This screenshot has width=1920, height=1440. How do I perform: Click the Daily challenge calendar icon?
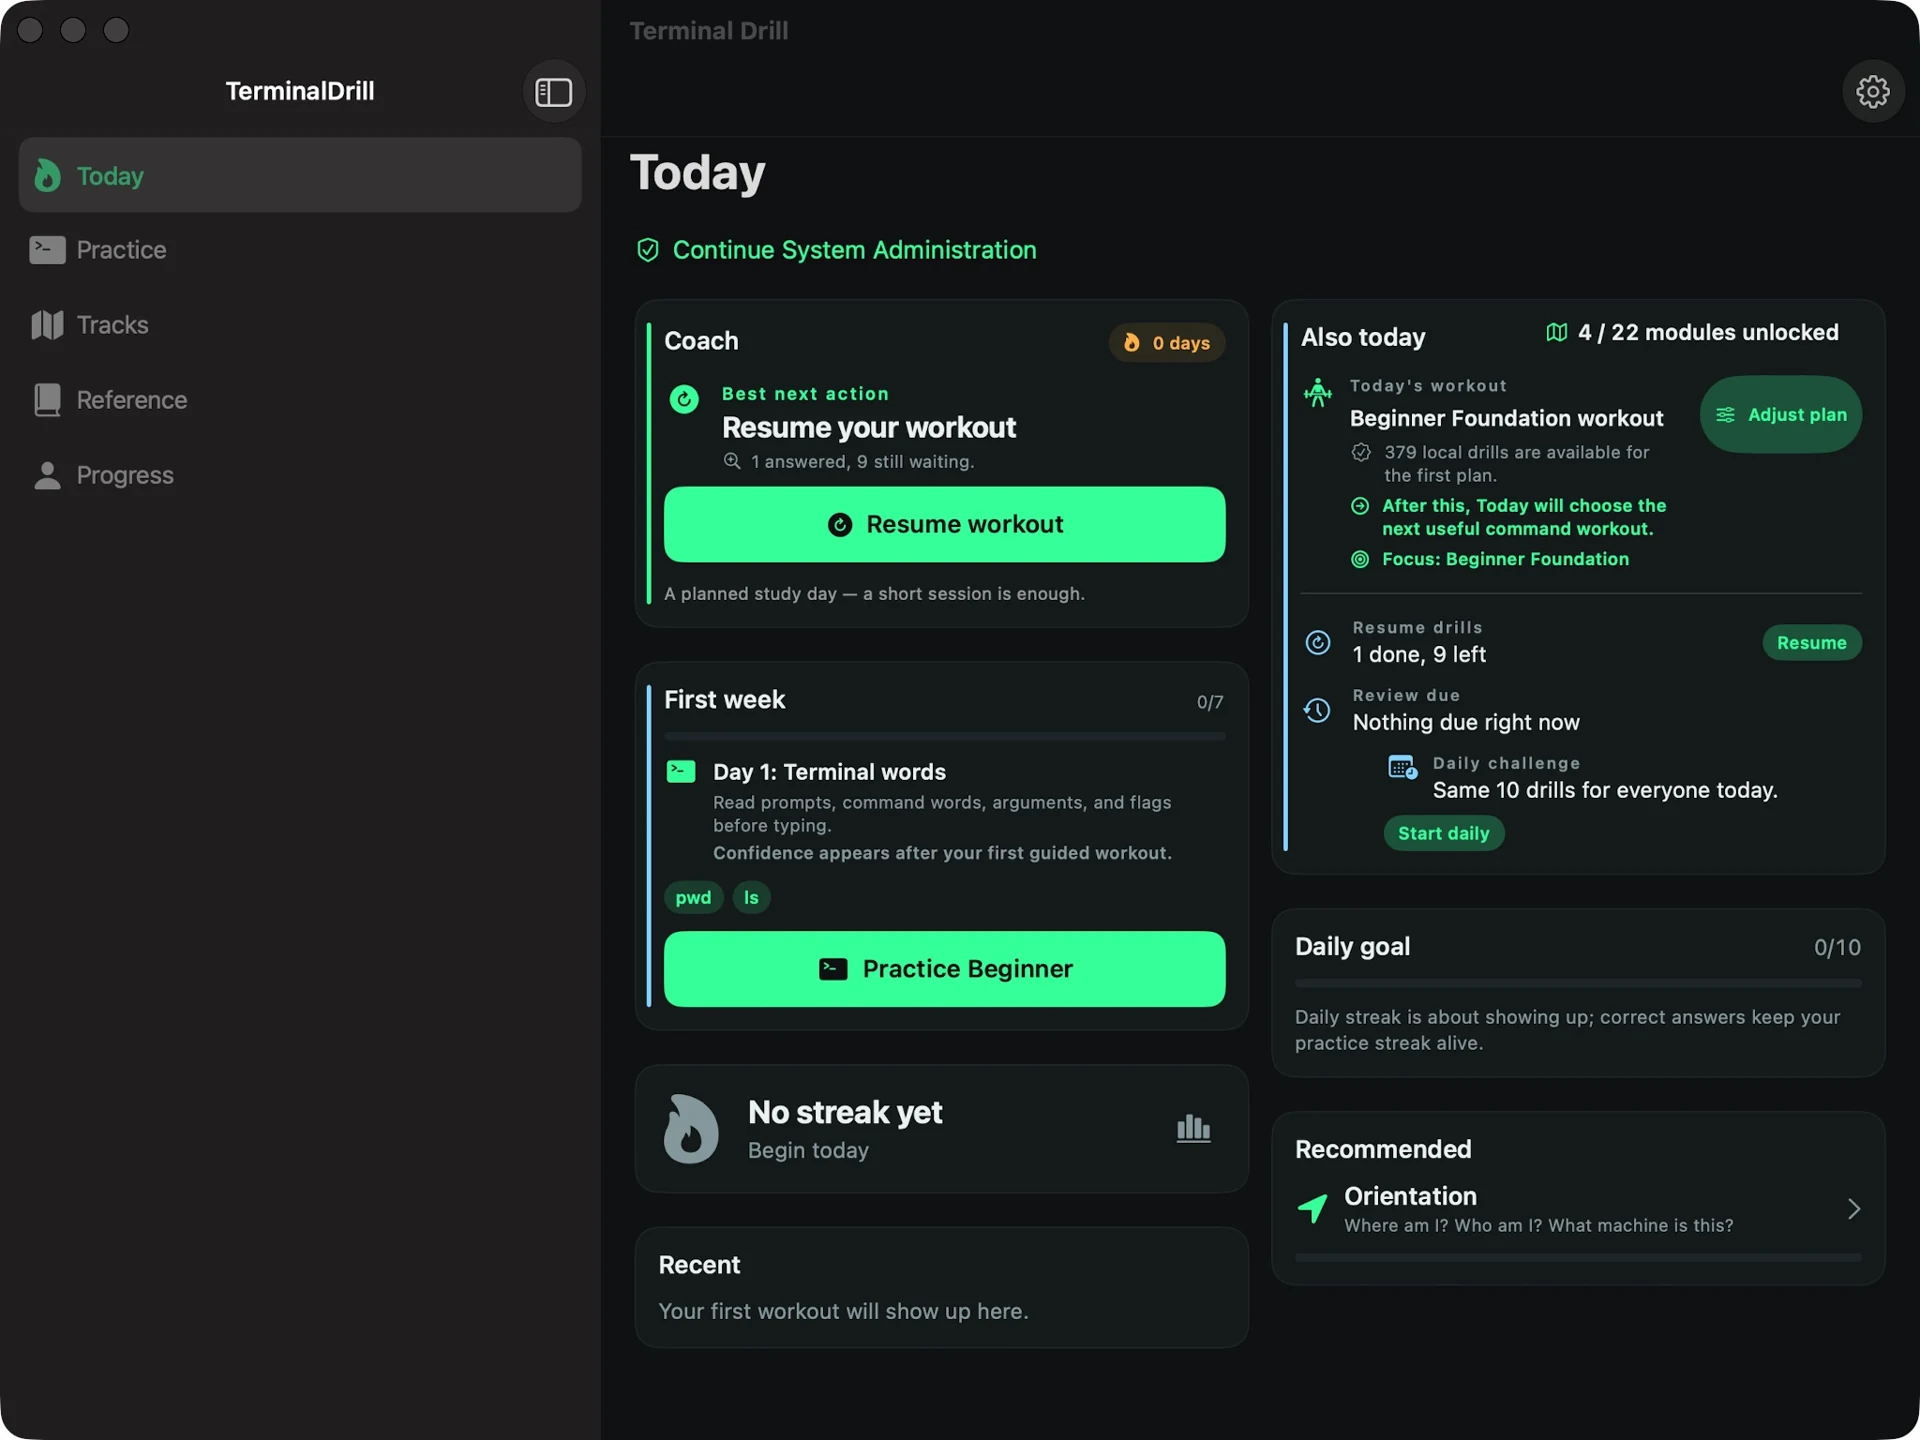(1402, 767)
